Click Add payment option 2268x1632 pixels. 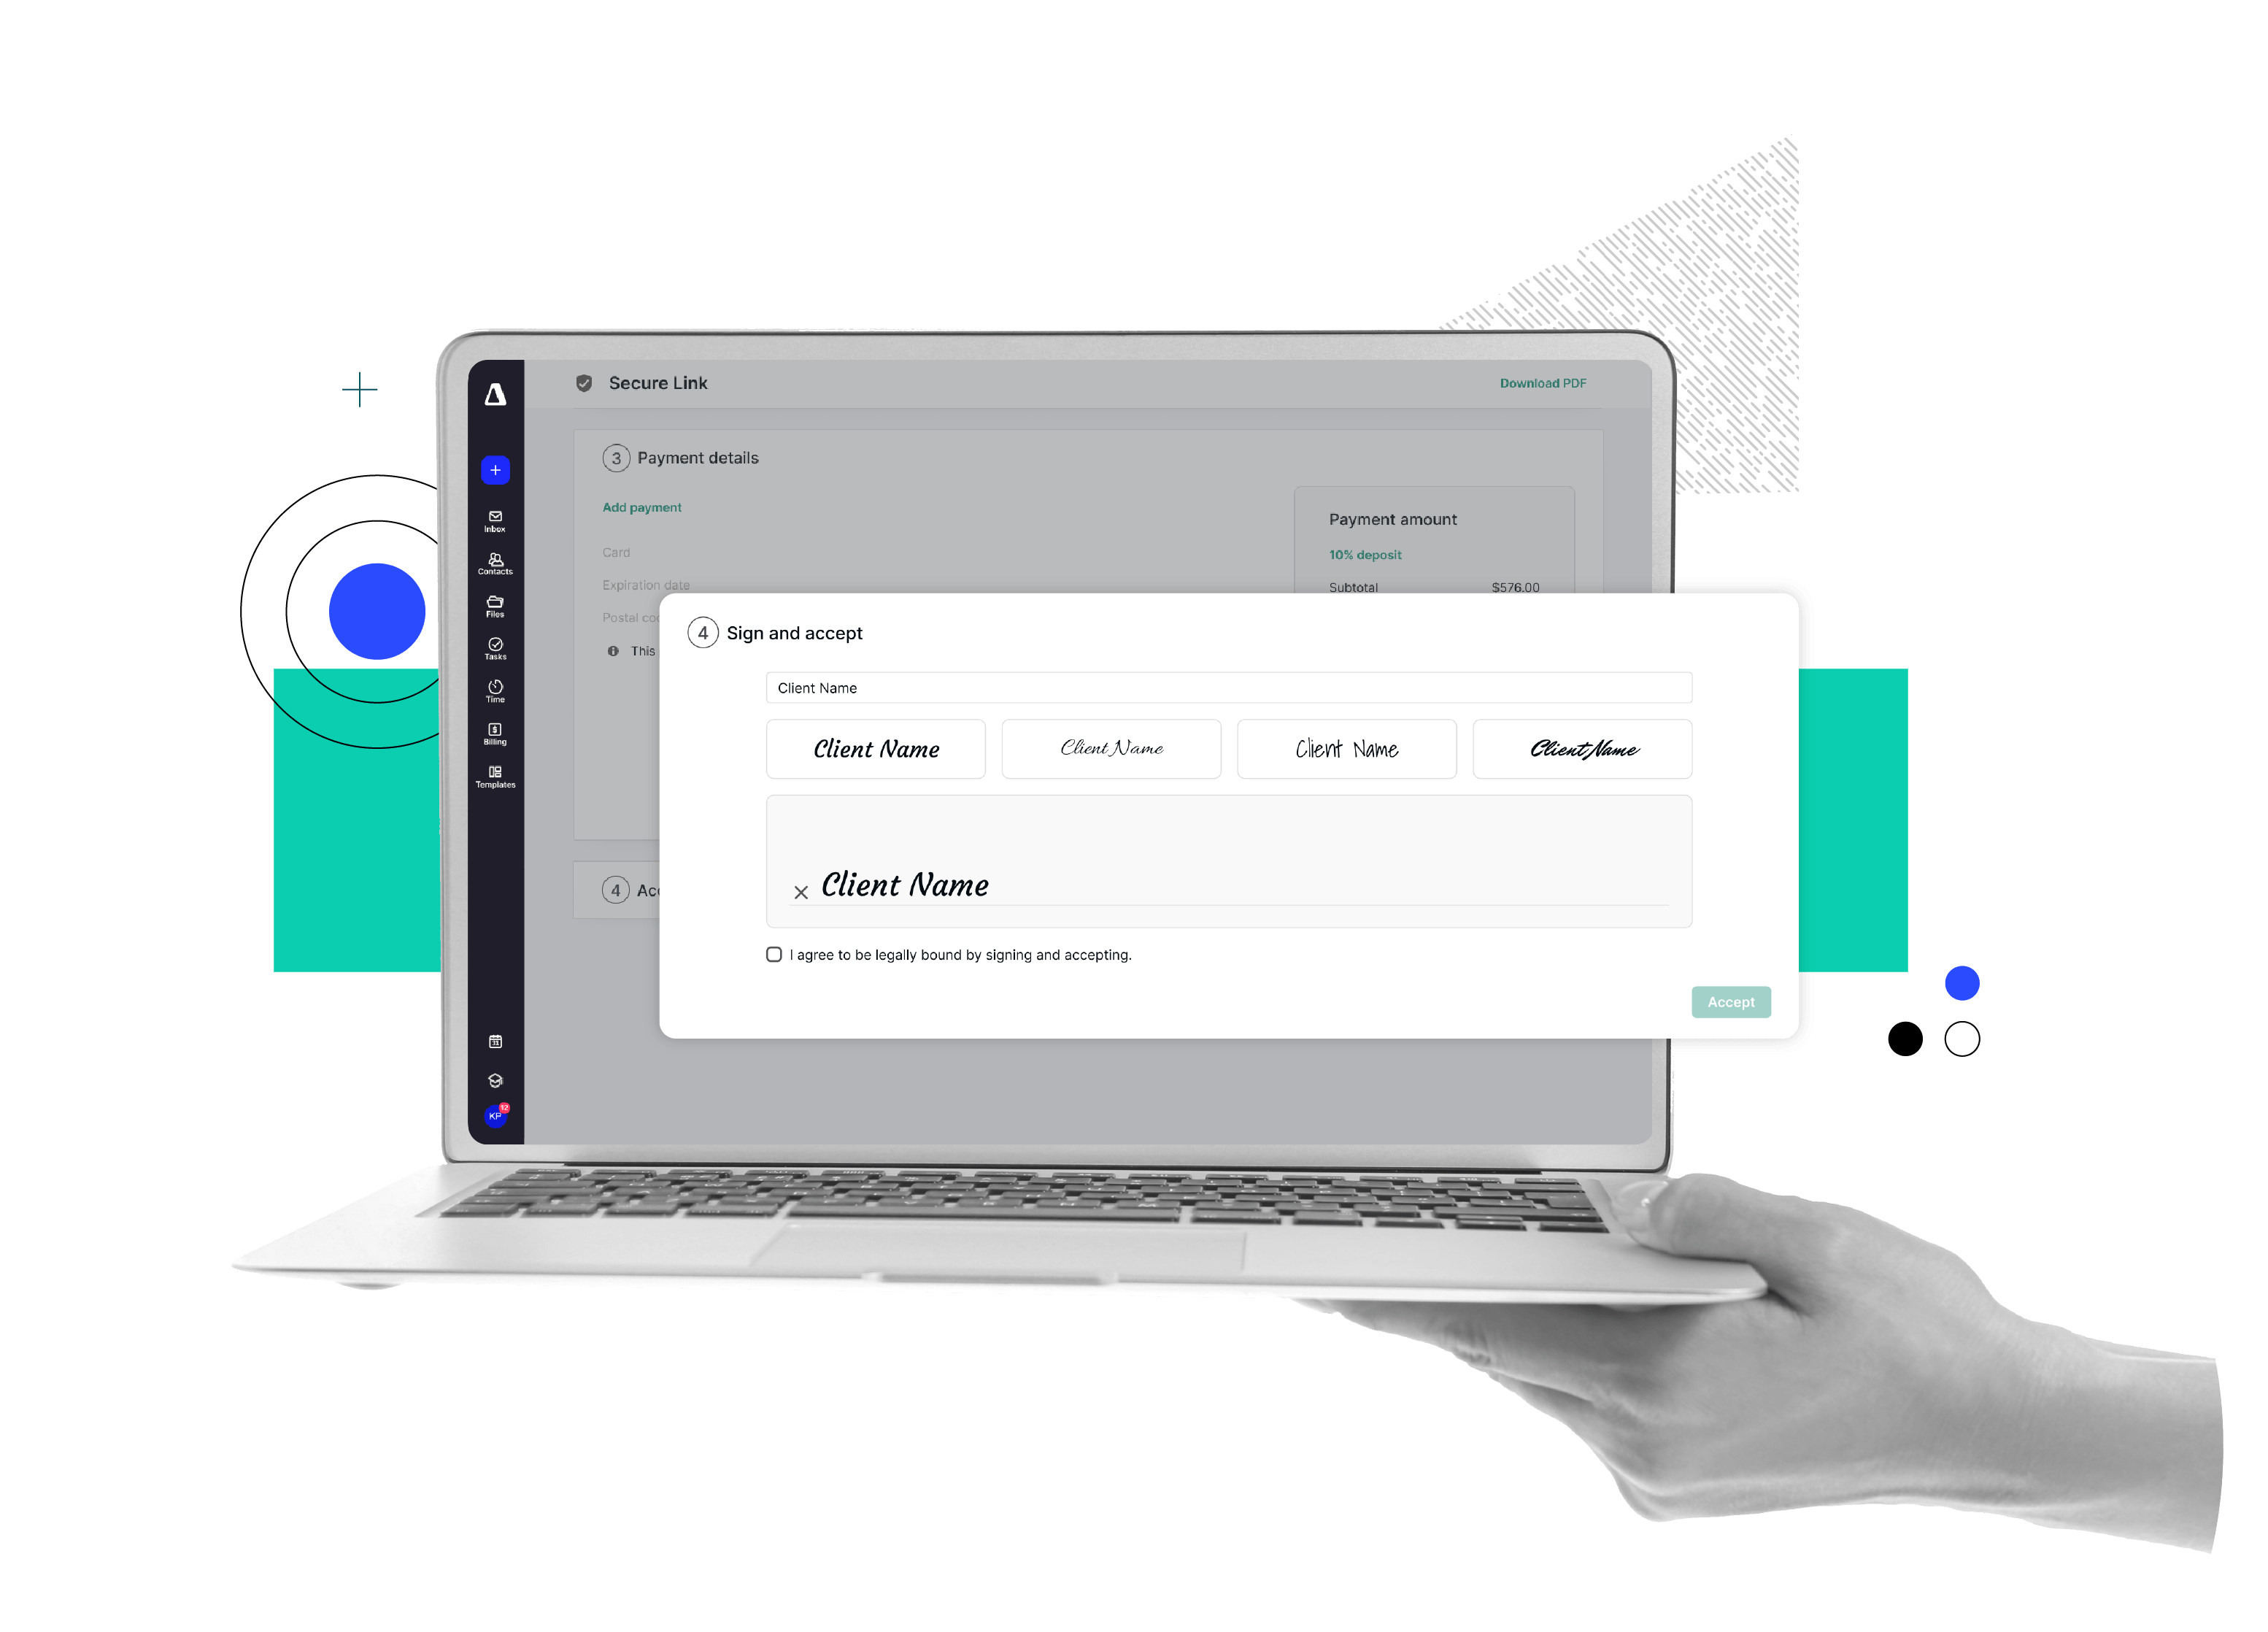(x=643, y=507)
